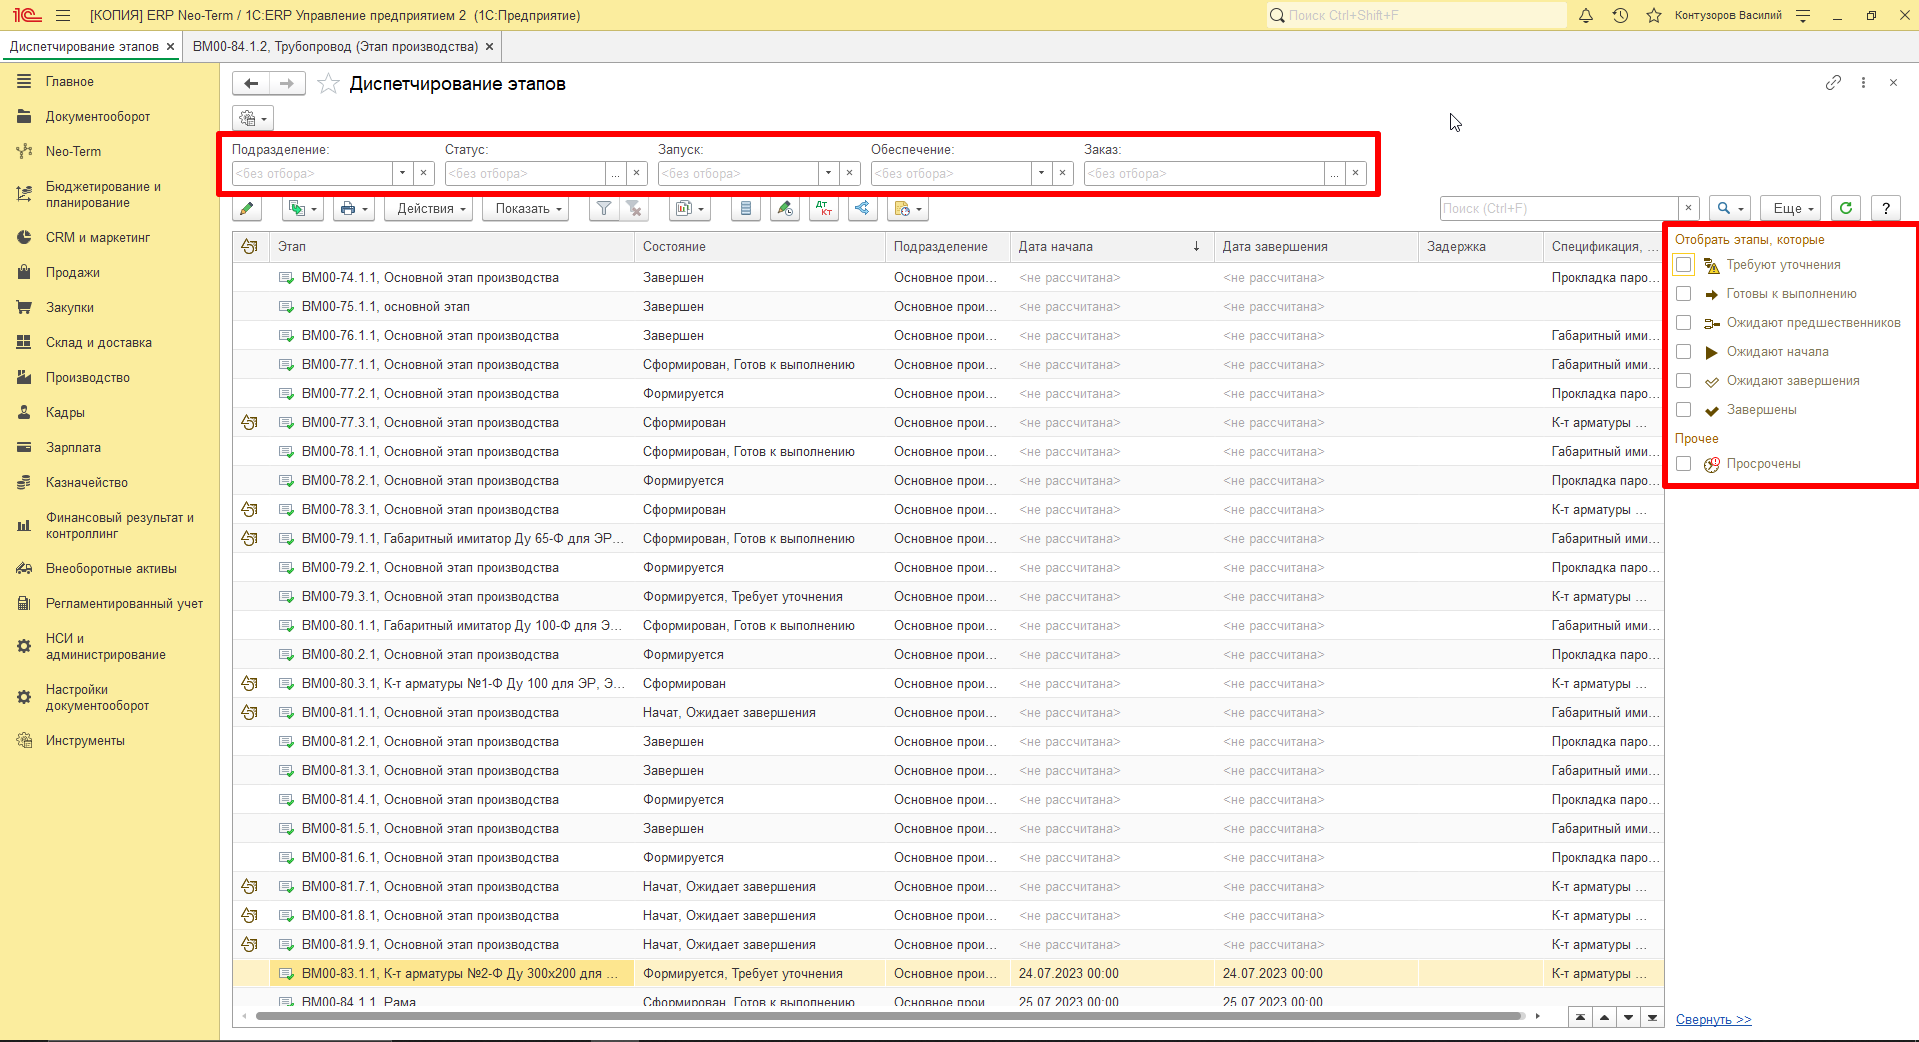Enable the Готовы к выполнению checkbox
This screenshot has height=1042, width=1919.
(1684, 294)
